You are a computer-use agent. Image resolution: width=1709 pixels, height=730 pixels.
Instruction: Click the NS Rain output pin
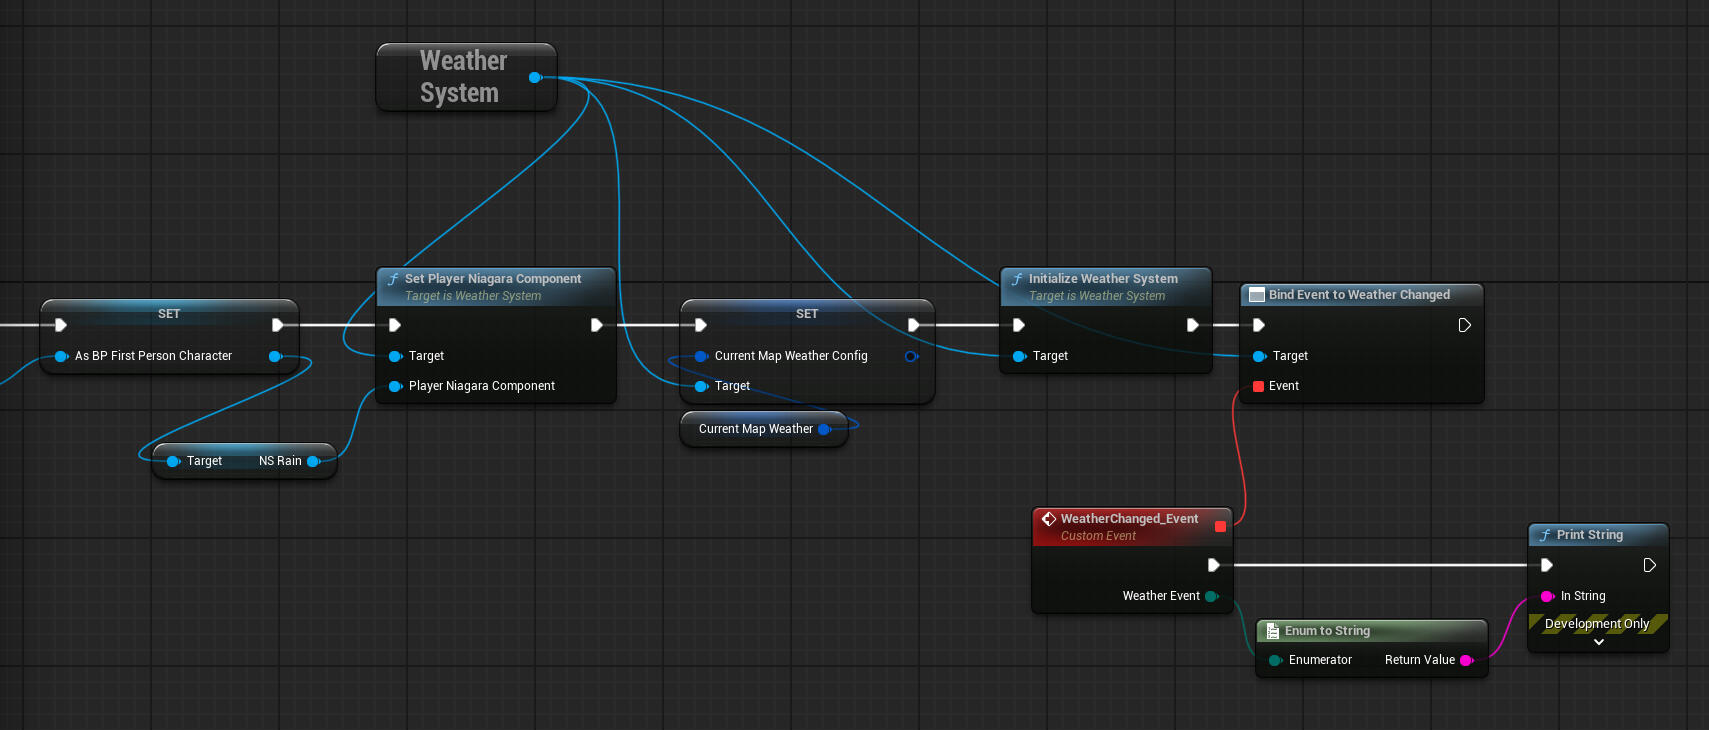pos(313,461)
